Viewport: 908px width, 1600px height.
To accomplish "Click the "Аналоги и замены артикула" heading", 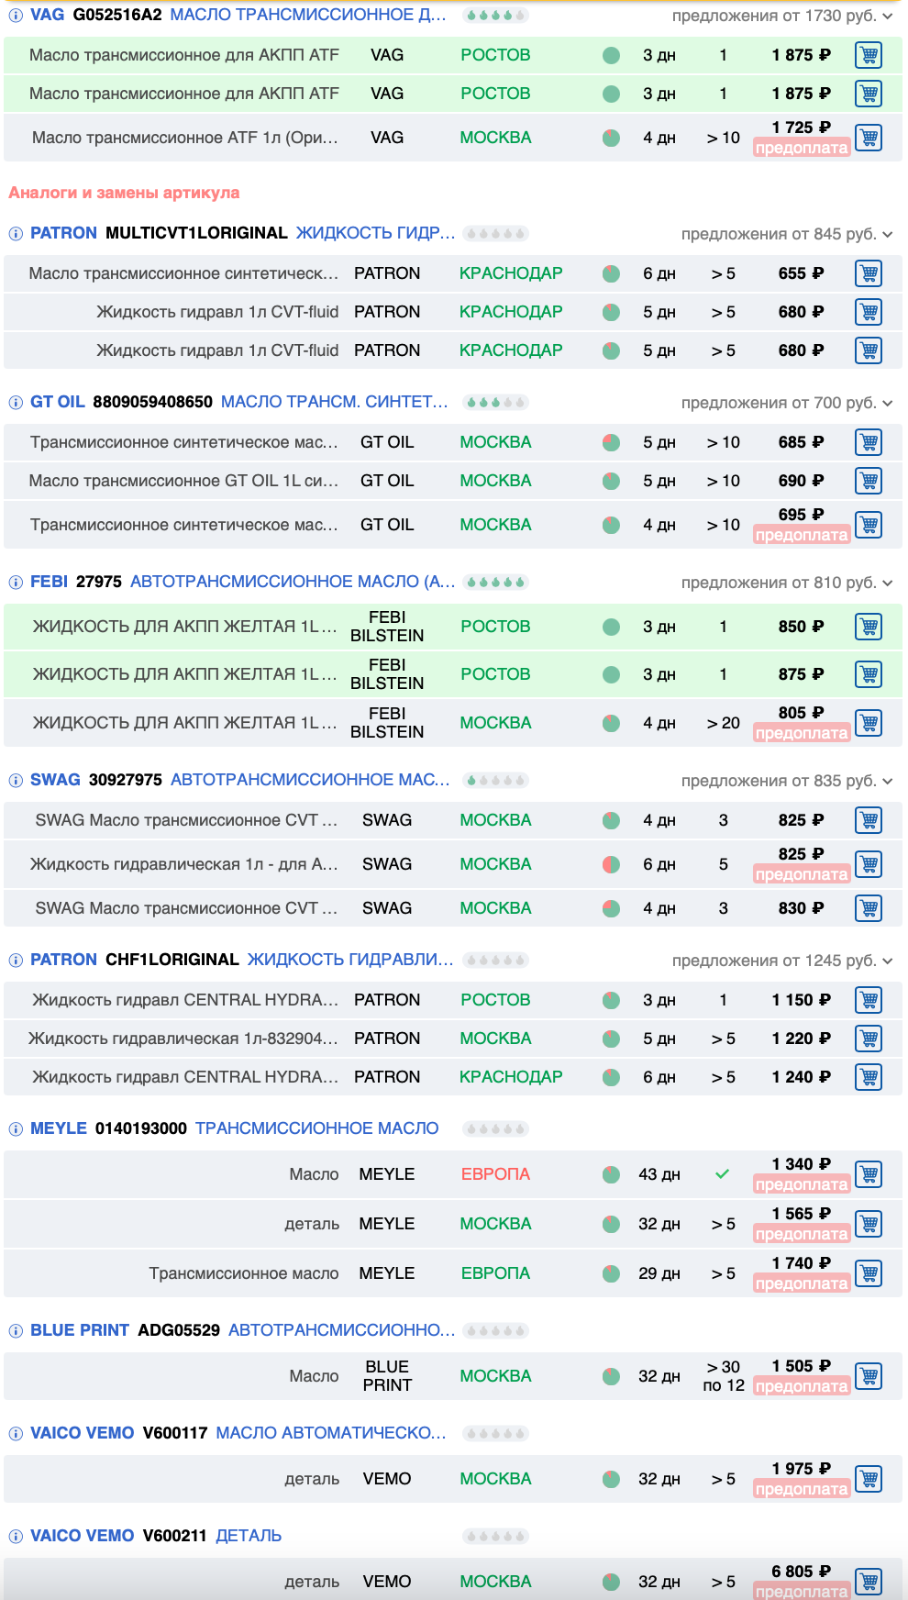I will tap(124, 193).
